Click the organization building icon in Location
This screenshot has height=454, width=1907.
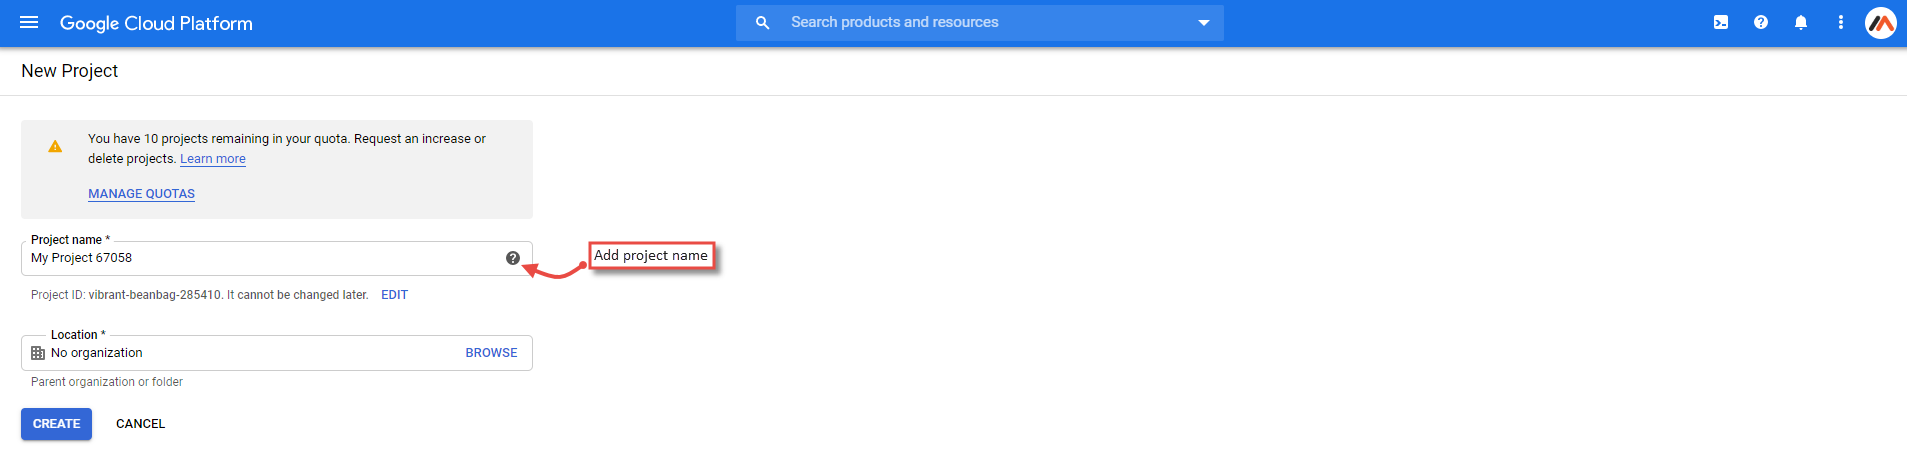(x=38, y=353)
